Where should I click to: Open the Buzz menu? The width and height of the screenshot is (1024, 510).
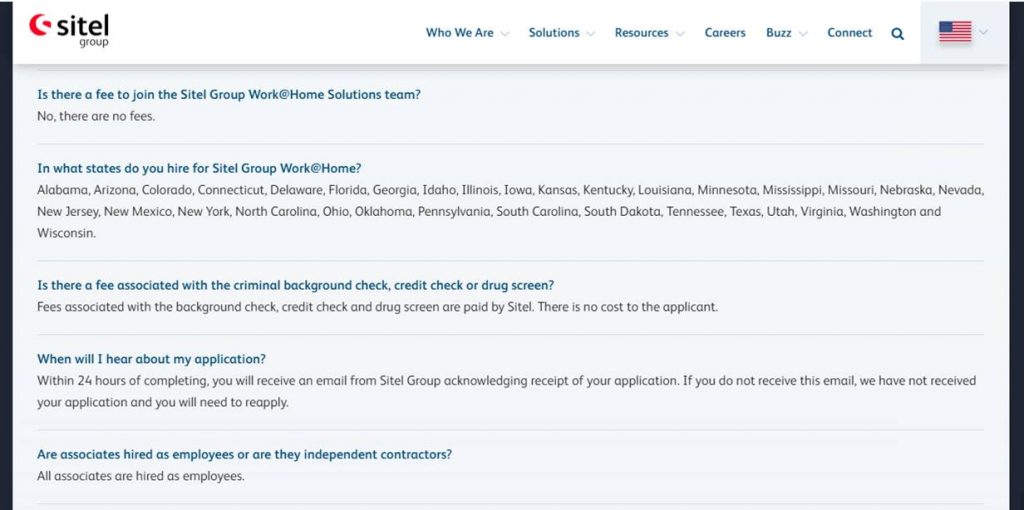tap(778, 33)
